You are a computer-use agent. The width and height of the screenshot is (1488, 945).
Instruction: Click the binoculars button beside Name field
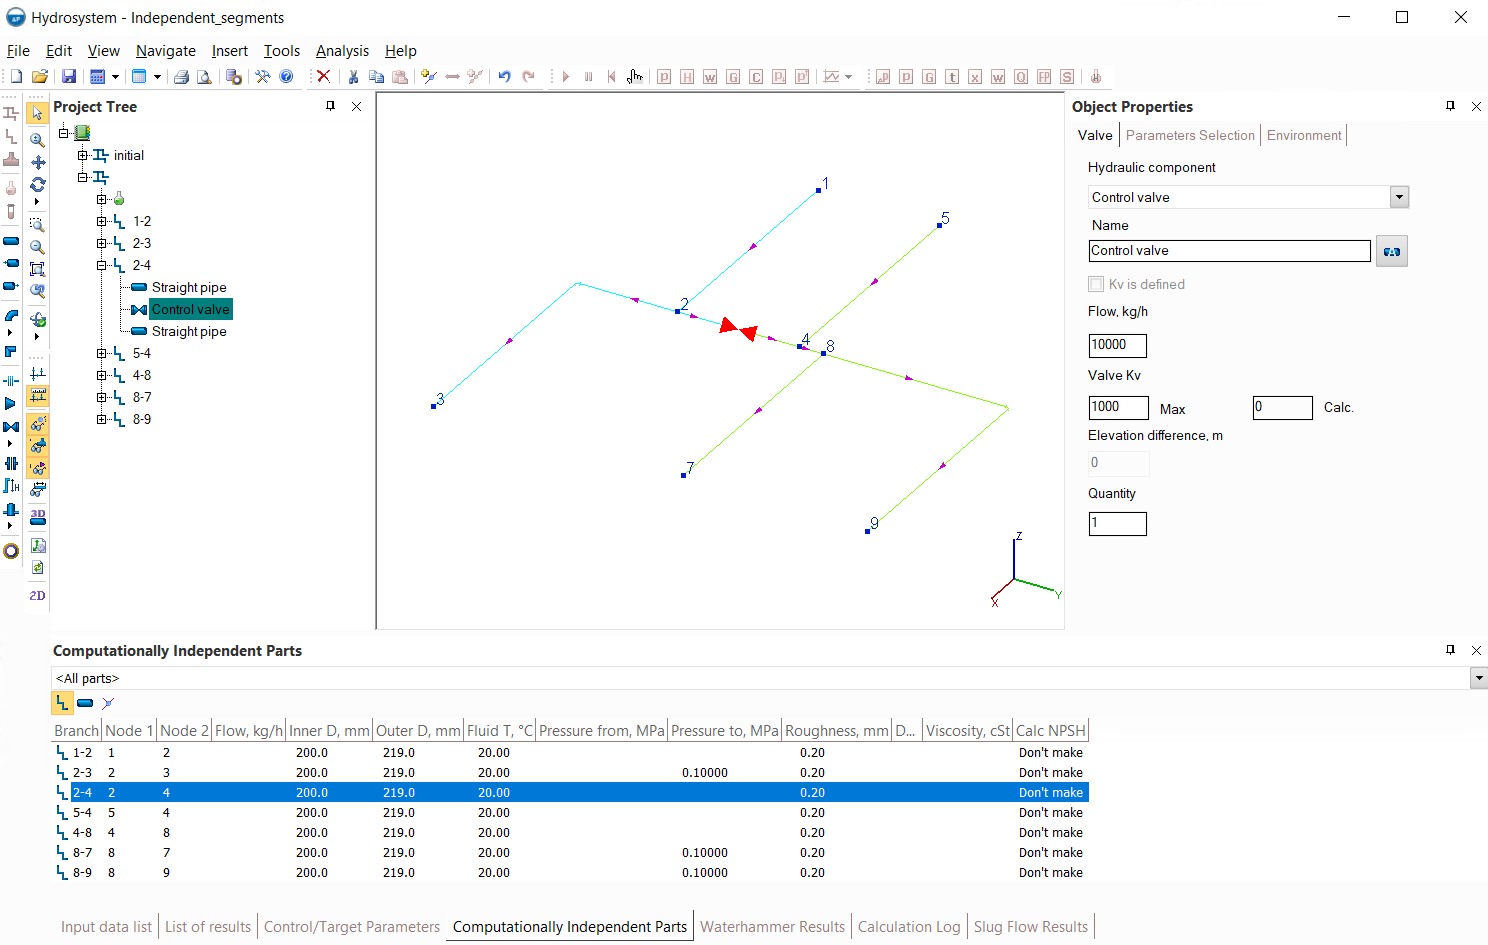pos(1391,251)
